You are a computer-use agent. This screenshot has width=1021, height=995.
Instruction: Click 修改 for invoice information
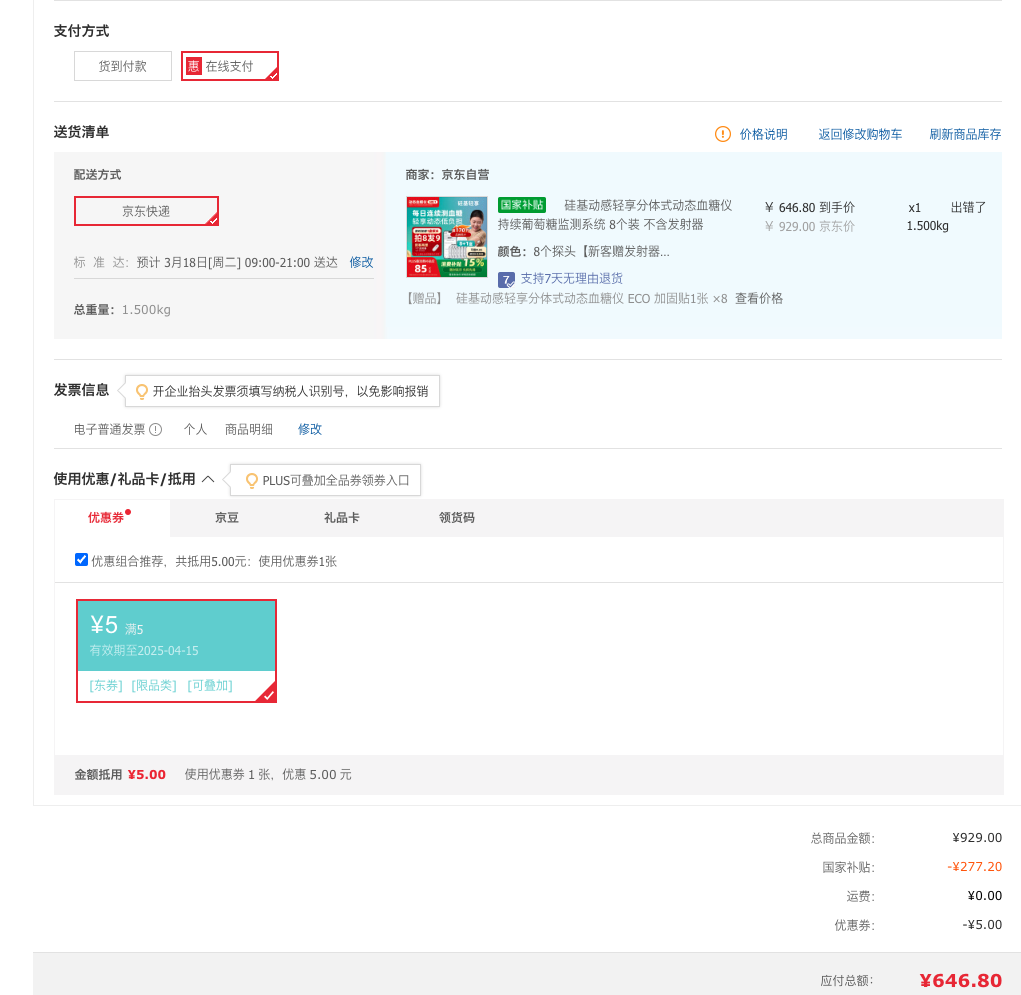(x=310, y=430)
